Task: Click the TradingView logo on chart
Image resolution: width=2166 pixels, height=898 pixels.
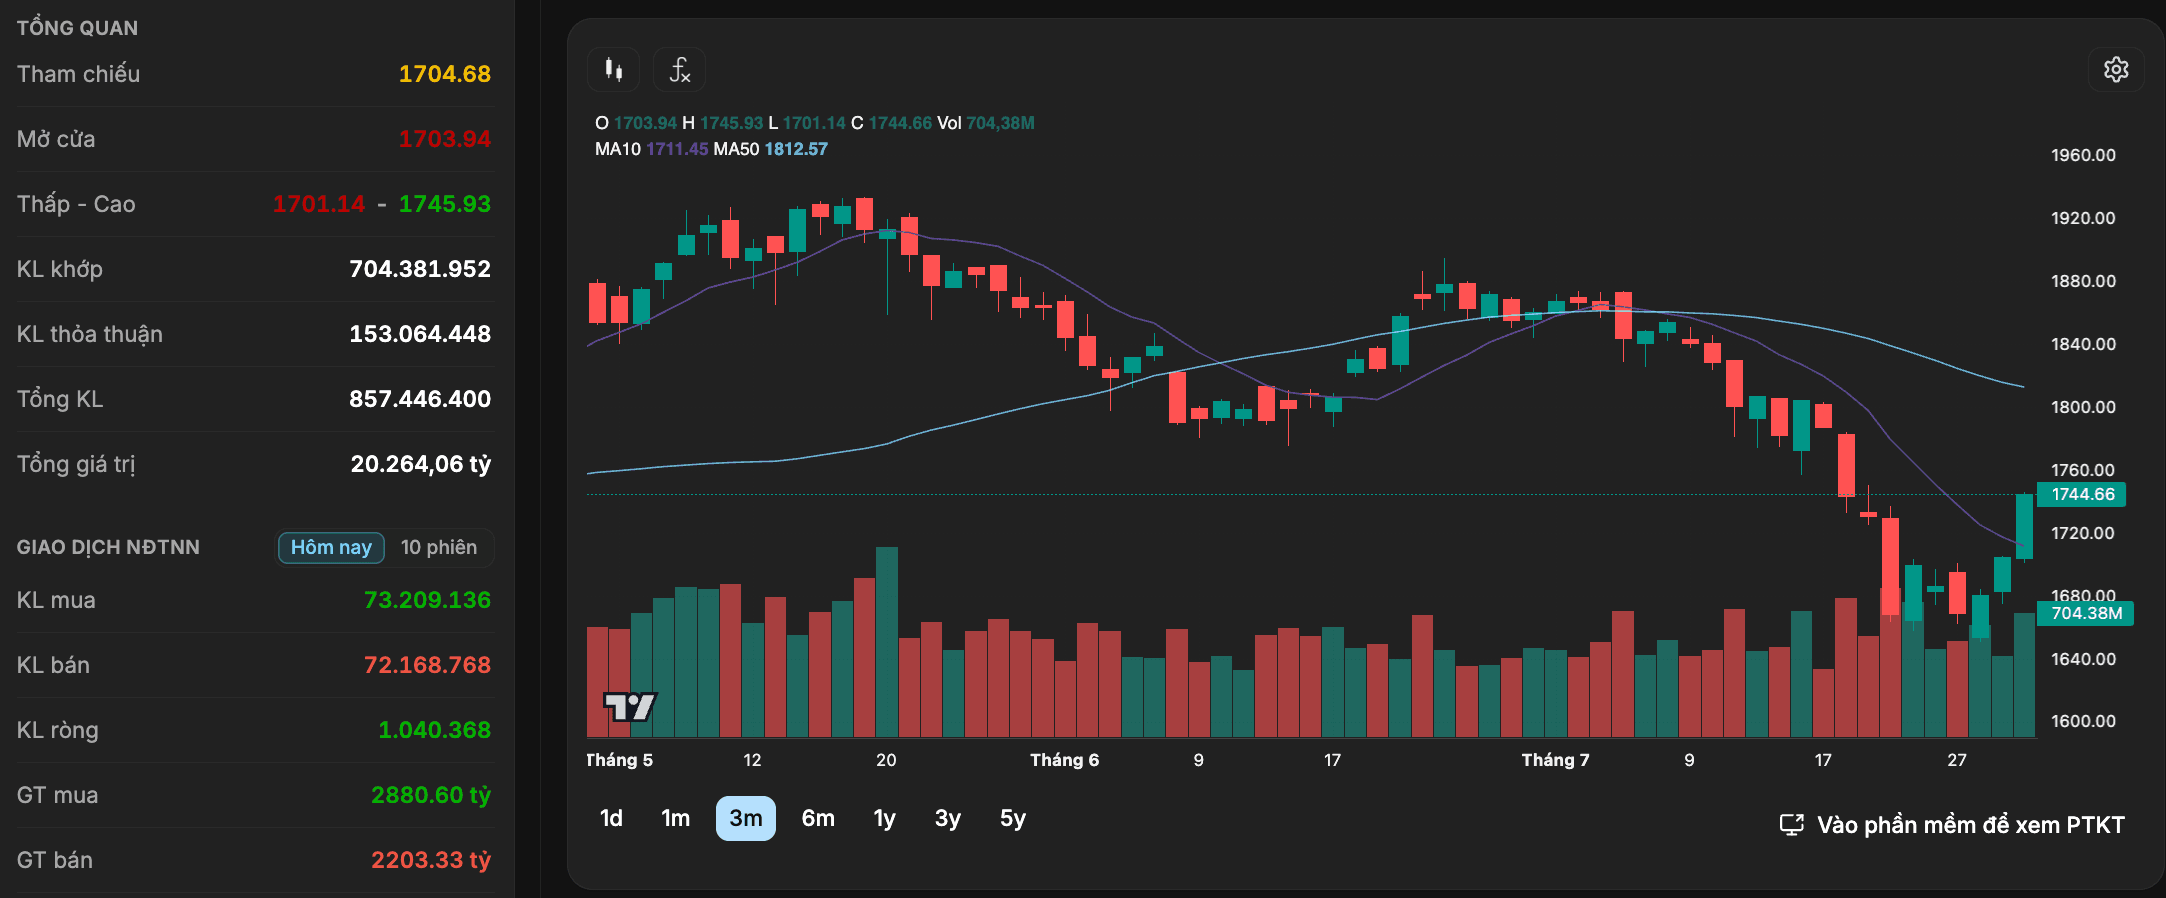Action: coord(630,707)
